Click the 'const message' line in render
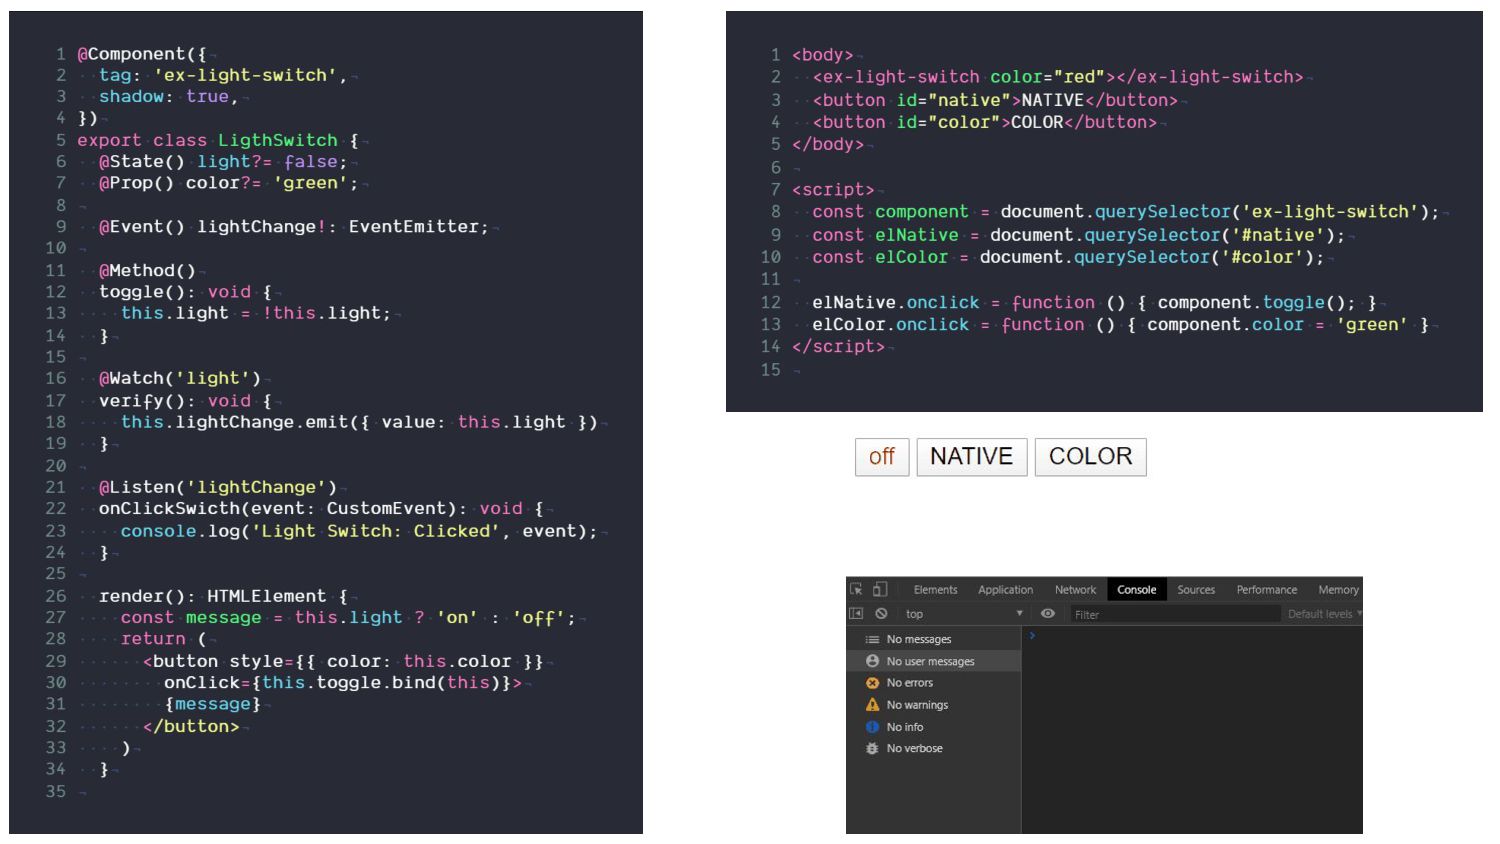This screenshot has width=1500, height=844. pos(349,618)
